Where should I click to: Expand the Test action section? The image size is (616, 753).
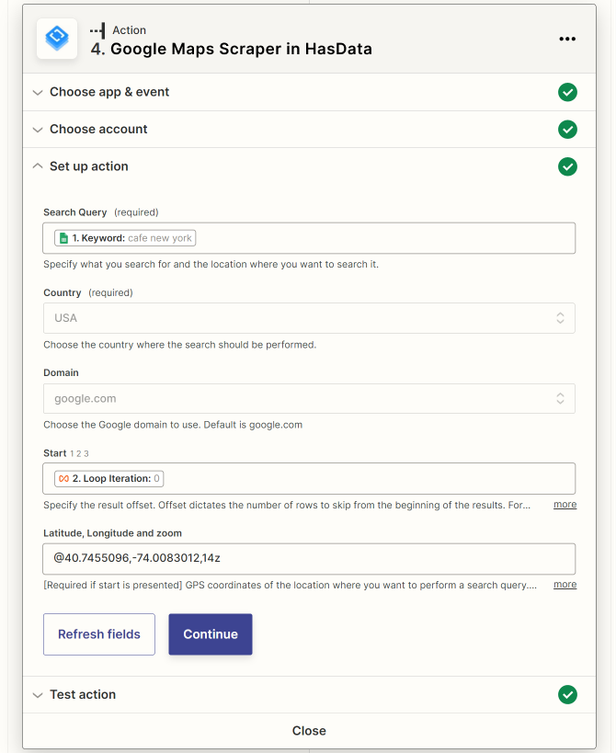click(83, 694)
